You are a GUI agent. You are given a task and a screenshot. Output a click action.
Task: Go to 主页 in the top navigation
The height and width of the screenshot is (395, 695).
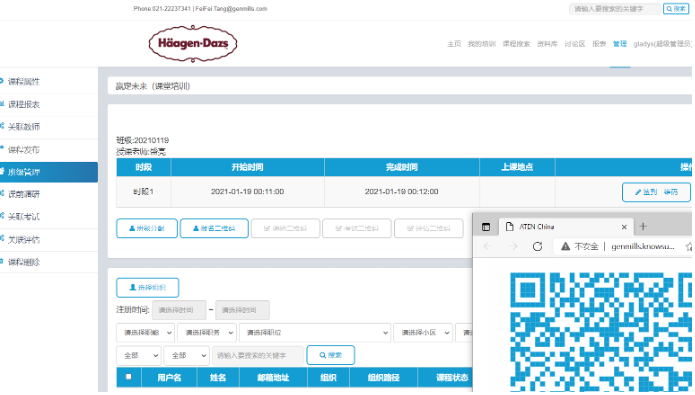click(454, 44)
